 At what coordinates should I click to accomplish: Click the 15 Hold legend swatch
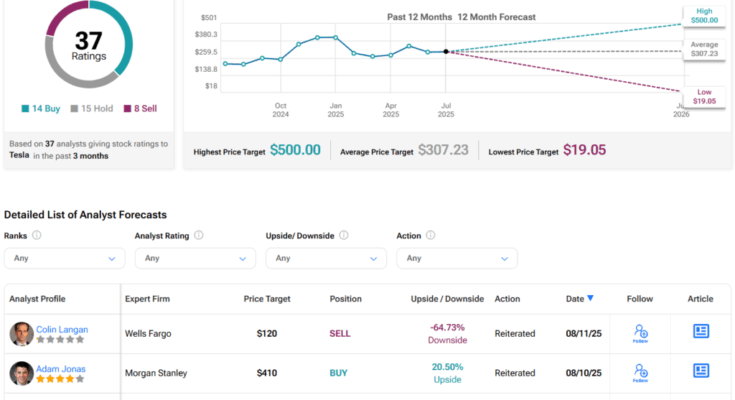coord(74,109)
